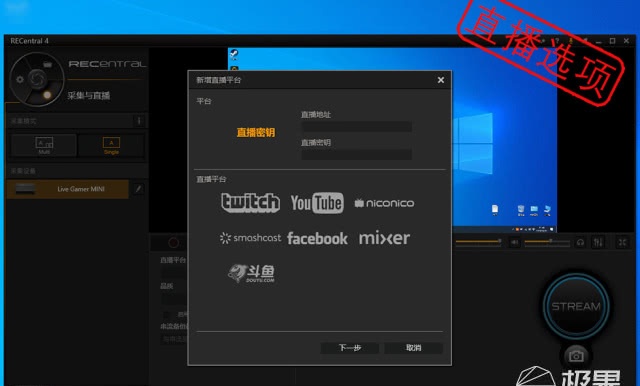This screenshot has width=640, height=386.
Task: Open settings gear in the RECentral wheel
Action: click(x=20, y=80)
